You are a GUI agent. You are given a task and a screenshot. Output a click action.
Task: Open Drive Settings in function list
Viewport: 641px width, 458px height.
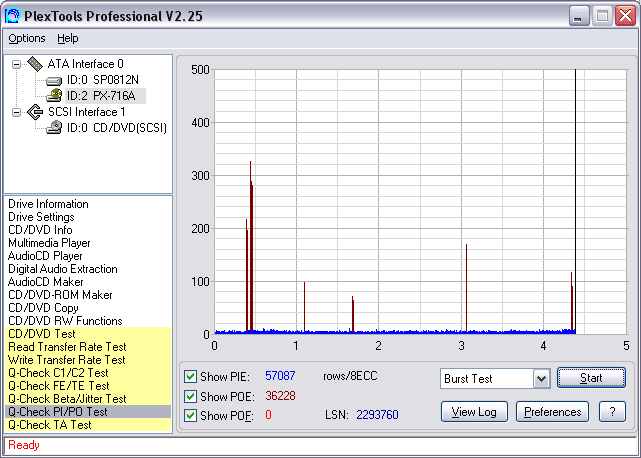click(41, 217)
